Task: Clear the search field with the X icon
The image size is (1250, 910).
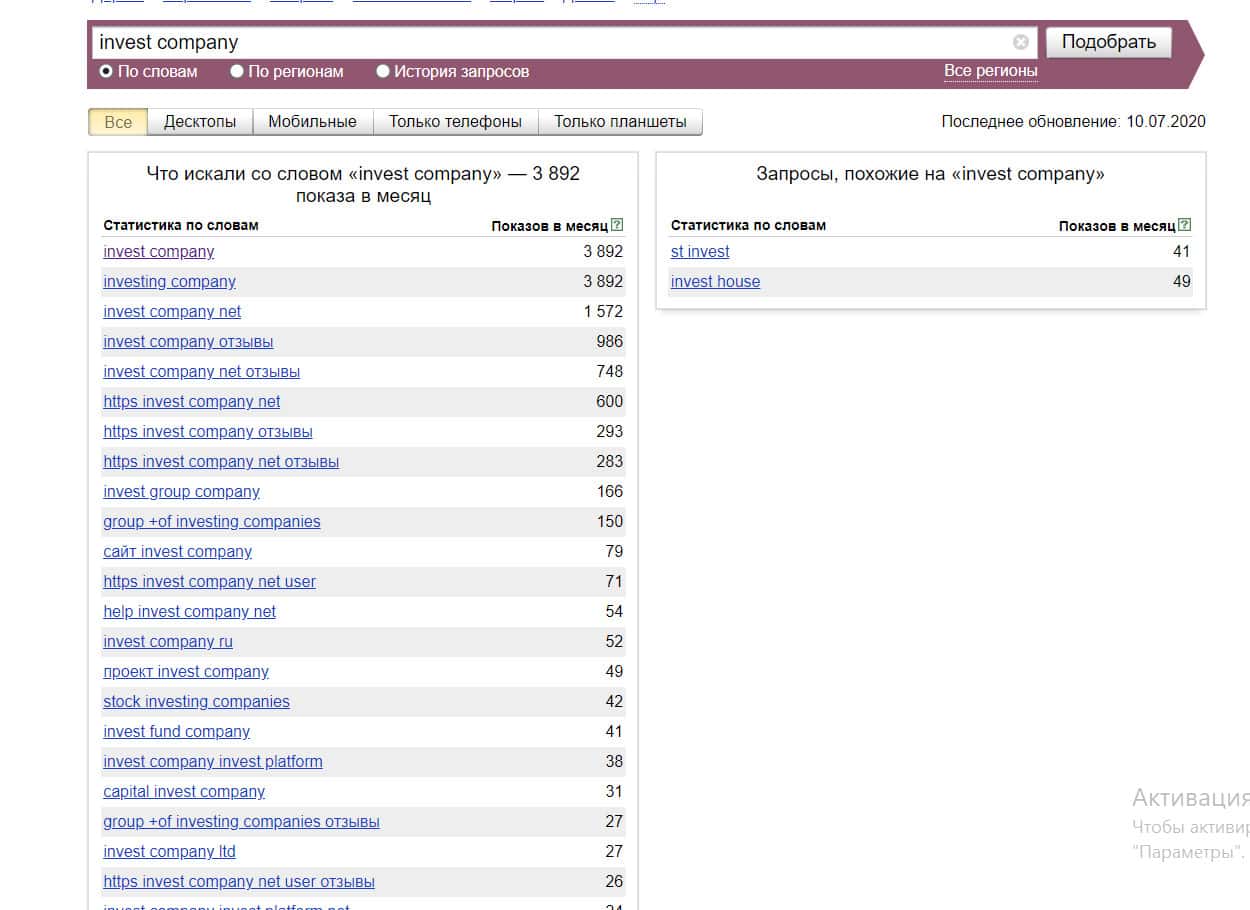Action: tap(1020, 42)
